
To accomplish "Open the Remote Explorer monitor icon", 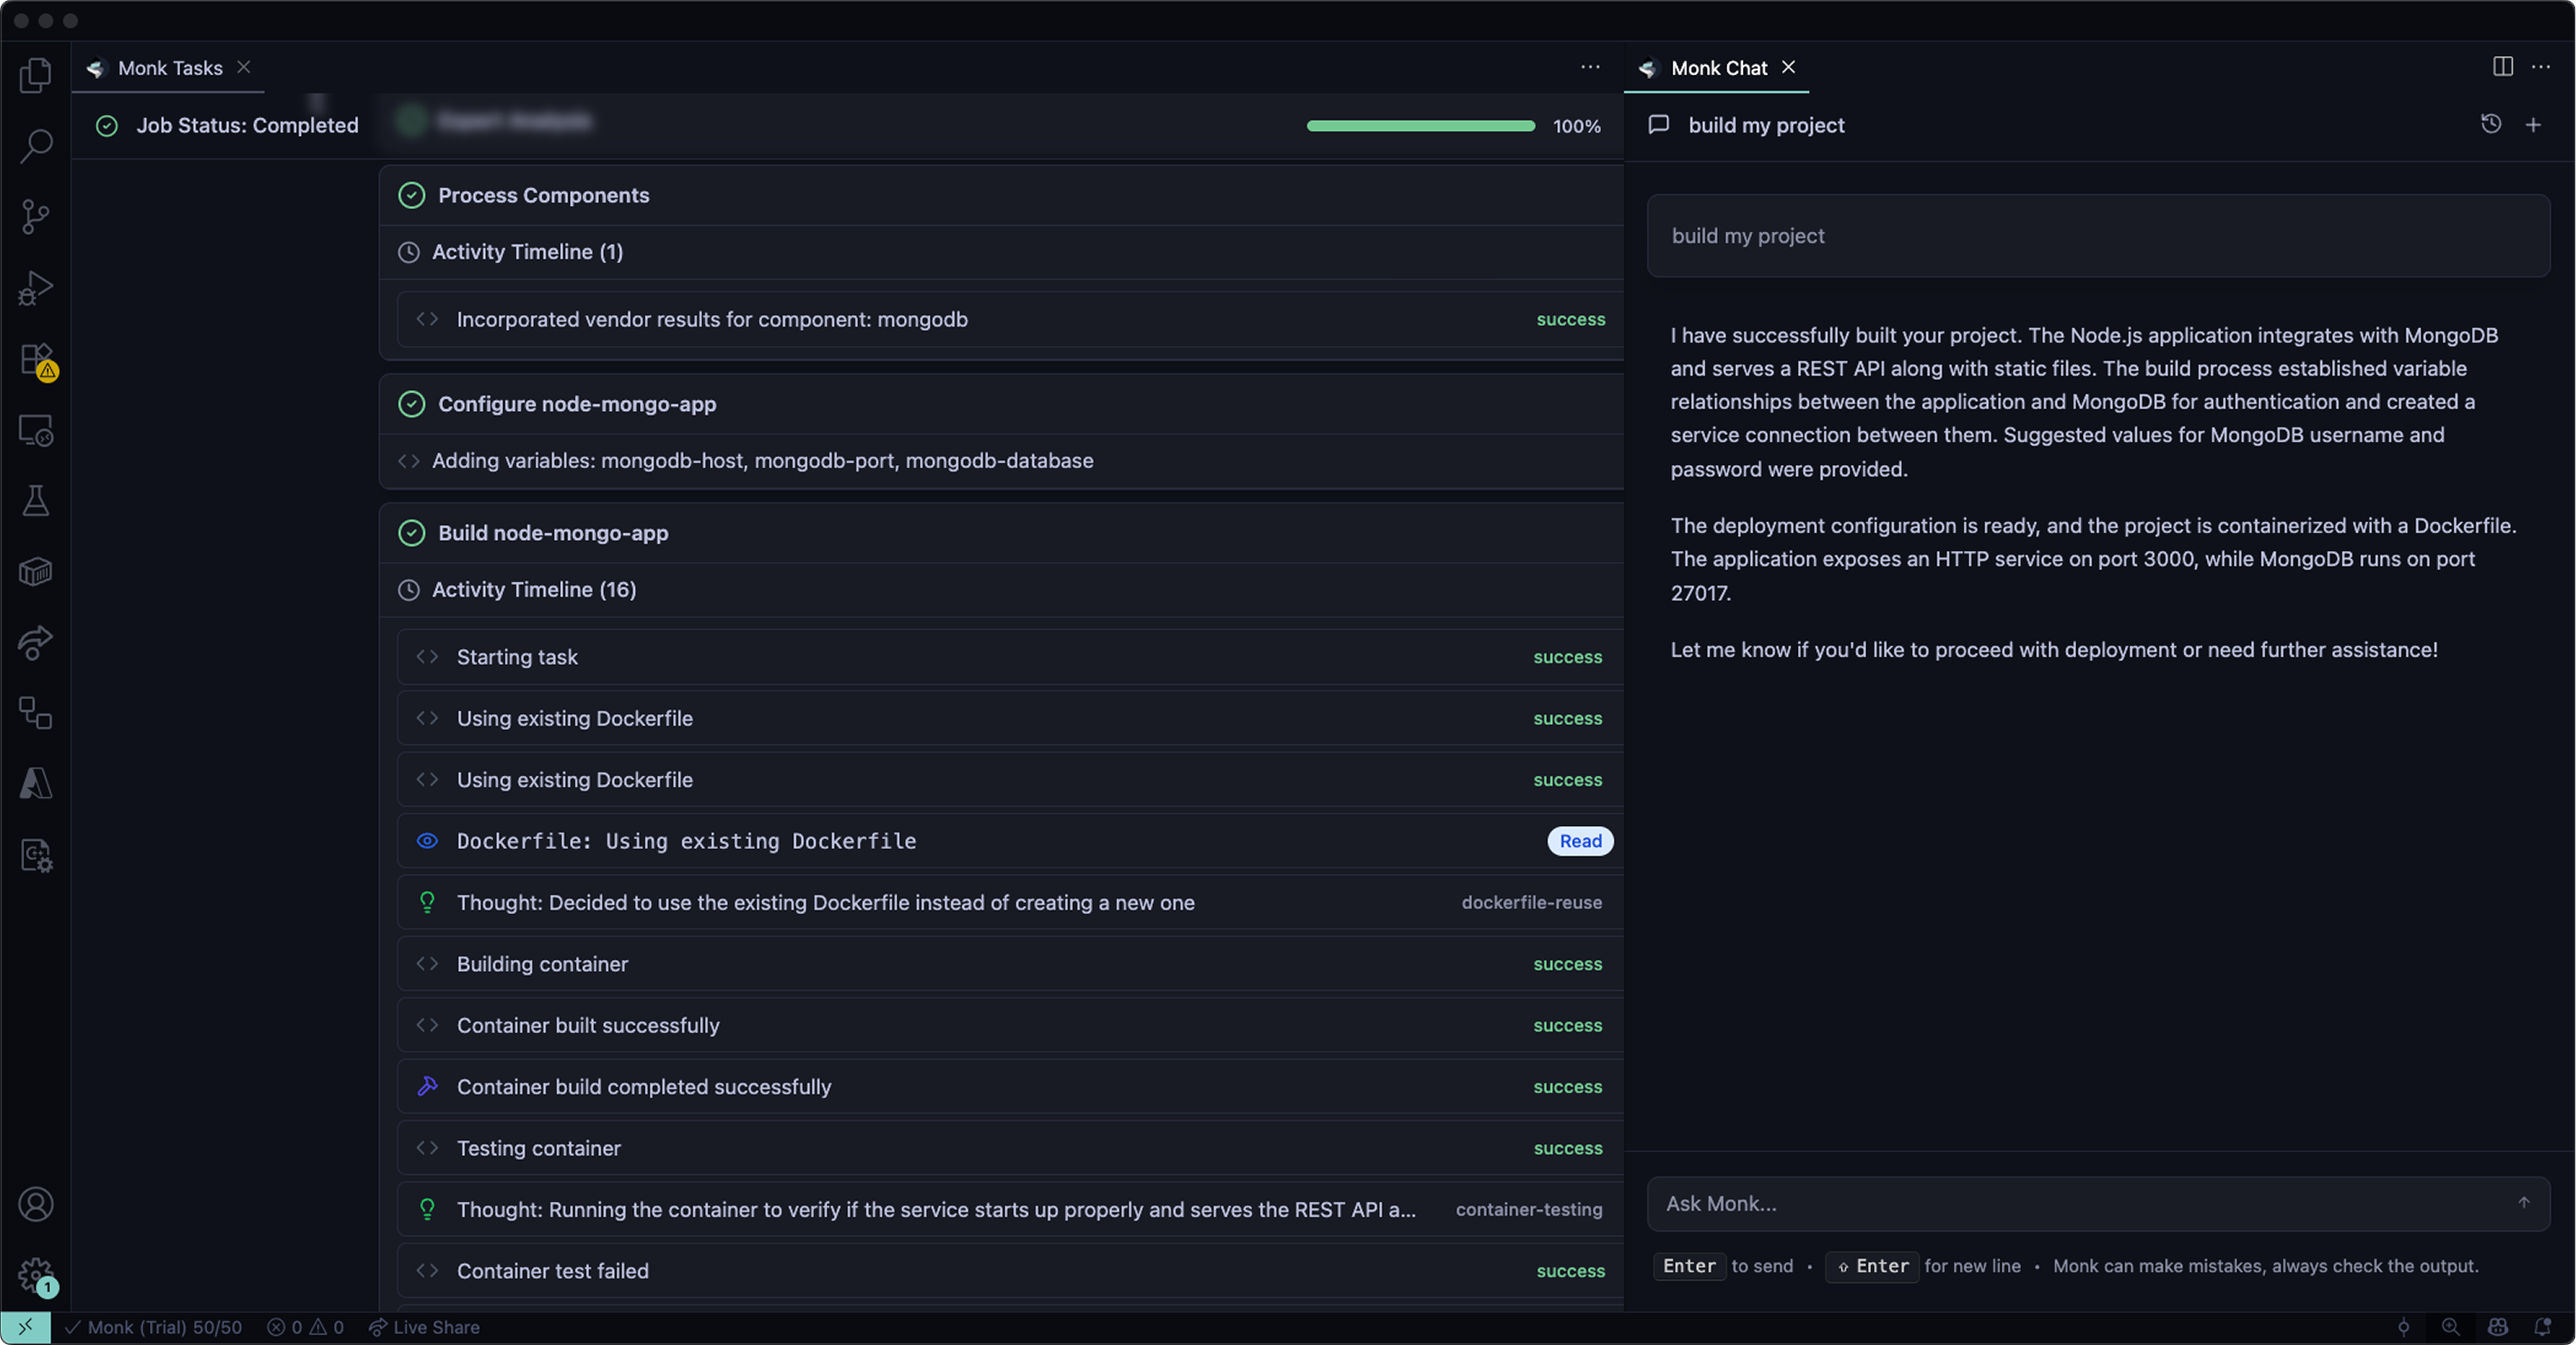I will tap(36, 431).
